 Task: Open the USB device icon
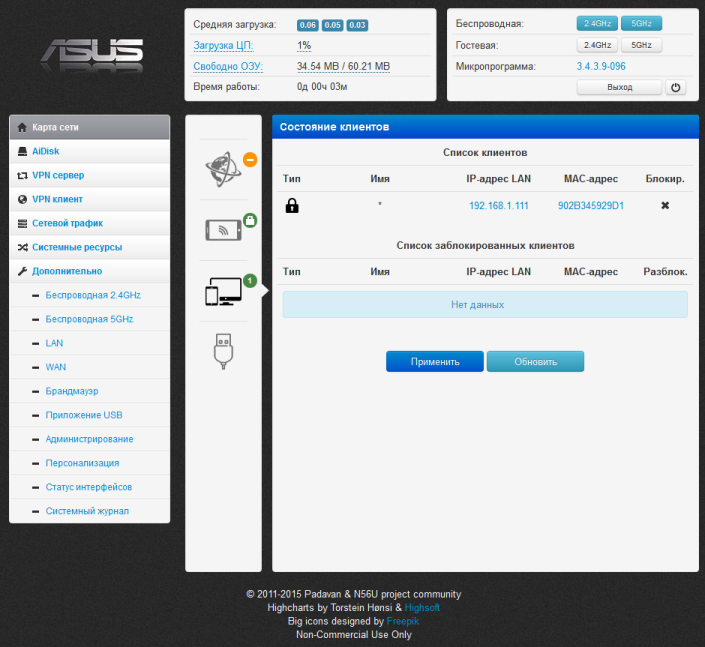pyautogui.click(x=223, y=351)
